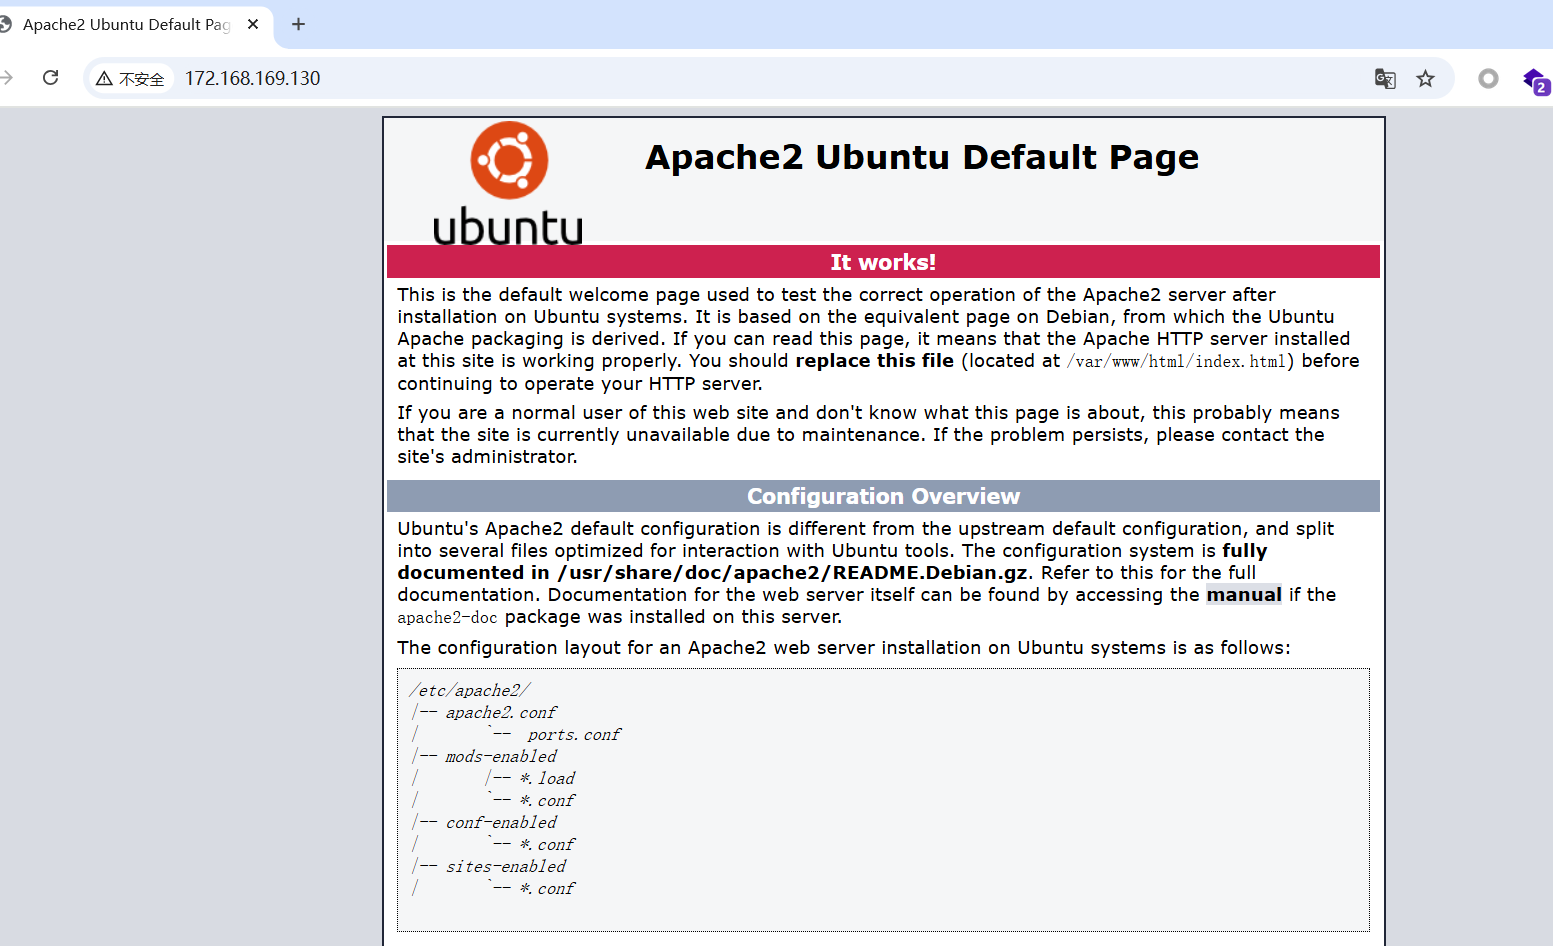This screenshot has width=1553, height=946.
Task: Bookmark this page with the star icon
Action: (1426, 78)
